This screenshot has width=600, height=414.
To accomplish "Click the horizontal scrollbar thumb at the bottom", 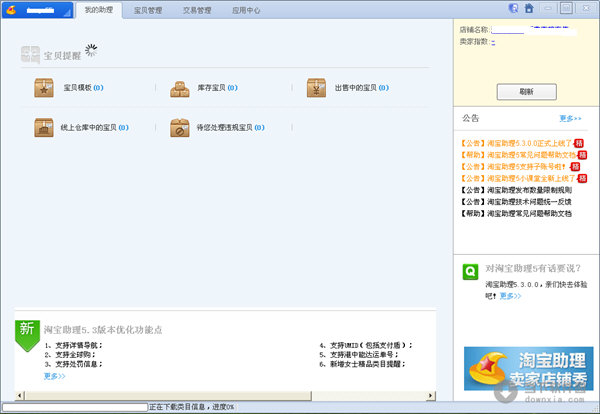I will 168,395.
